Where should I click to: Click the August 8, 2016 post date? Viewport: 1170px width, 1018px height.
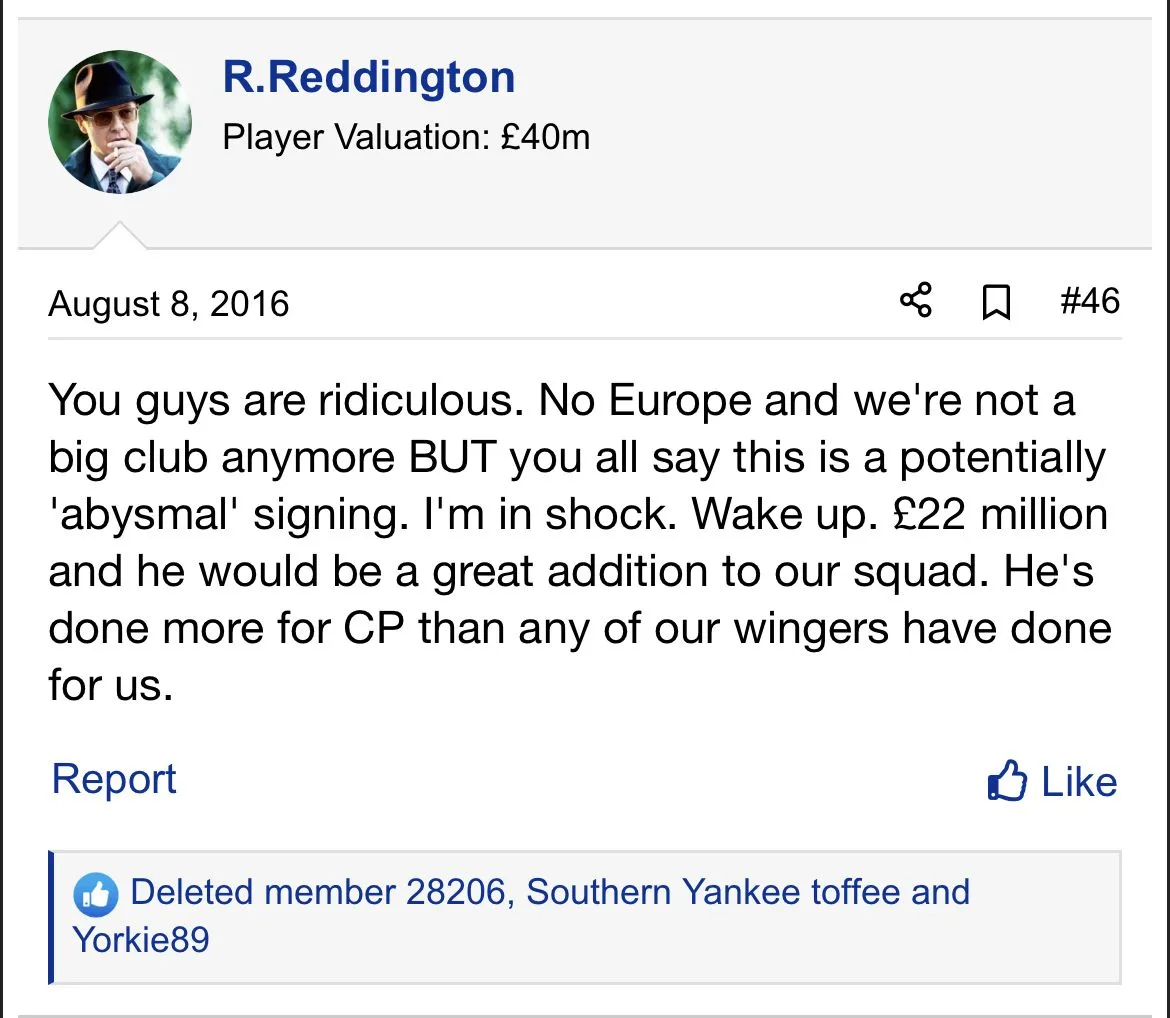(x=168, y=303)
